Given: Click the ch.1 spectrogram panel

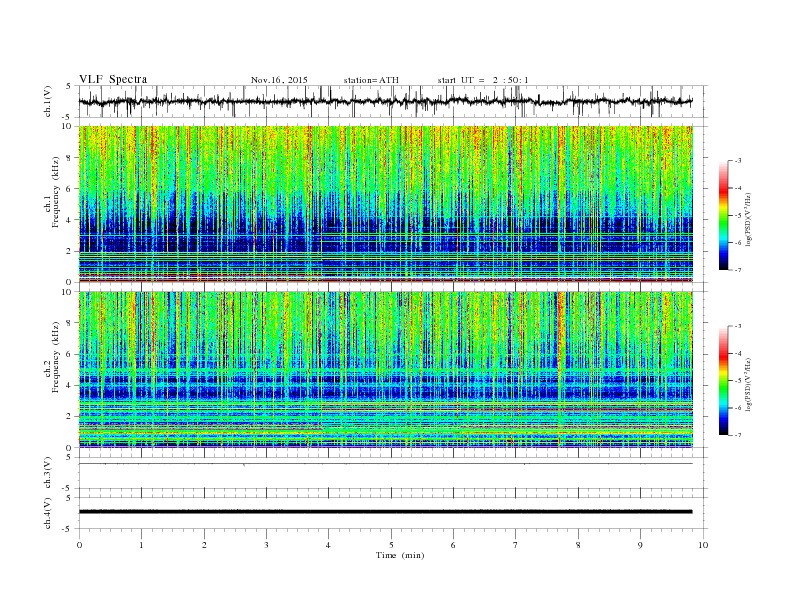Looking at the screenshot, I should (385, 204).
